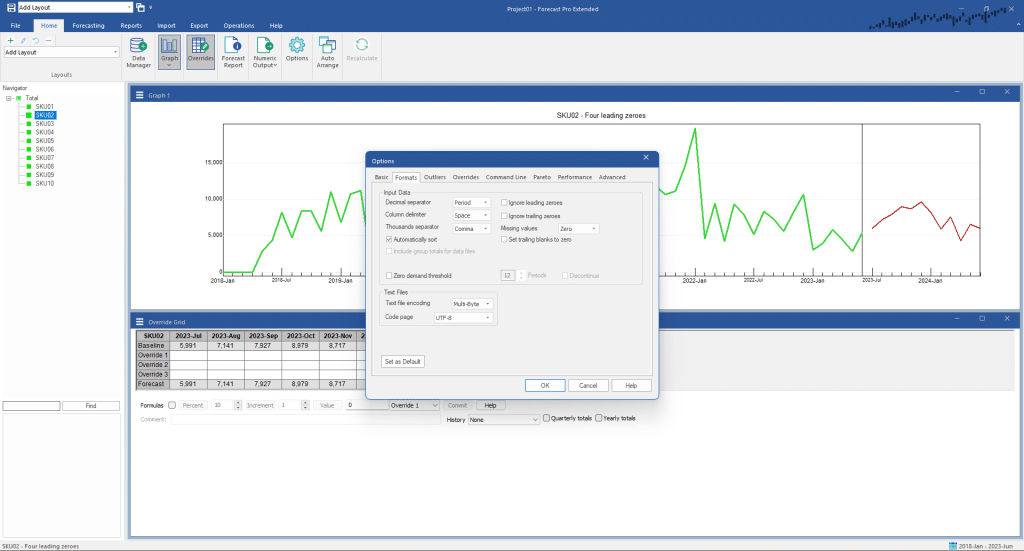This screenshot has height=551, width=1024.
Task: Click Cancel in the Options dialog
Action: [x=588, y=386]
